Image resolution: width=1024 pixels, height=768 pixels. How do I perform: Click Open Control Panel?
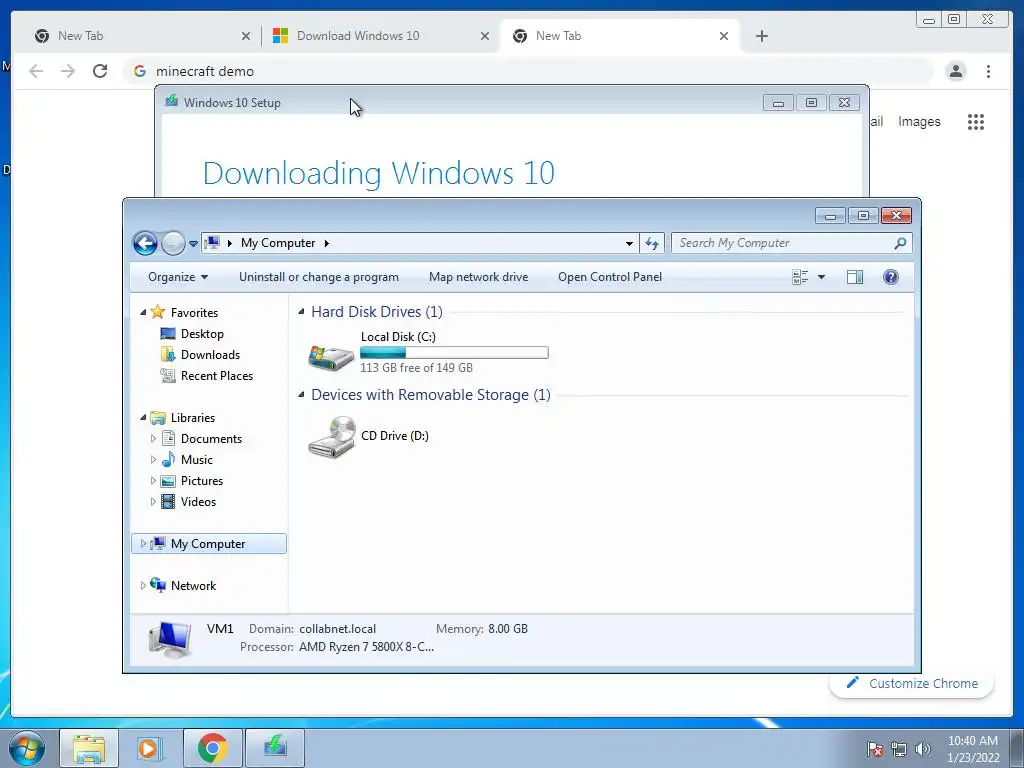pyautogui.click(x=610, y=277)
